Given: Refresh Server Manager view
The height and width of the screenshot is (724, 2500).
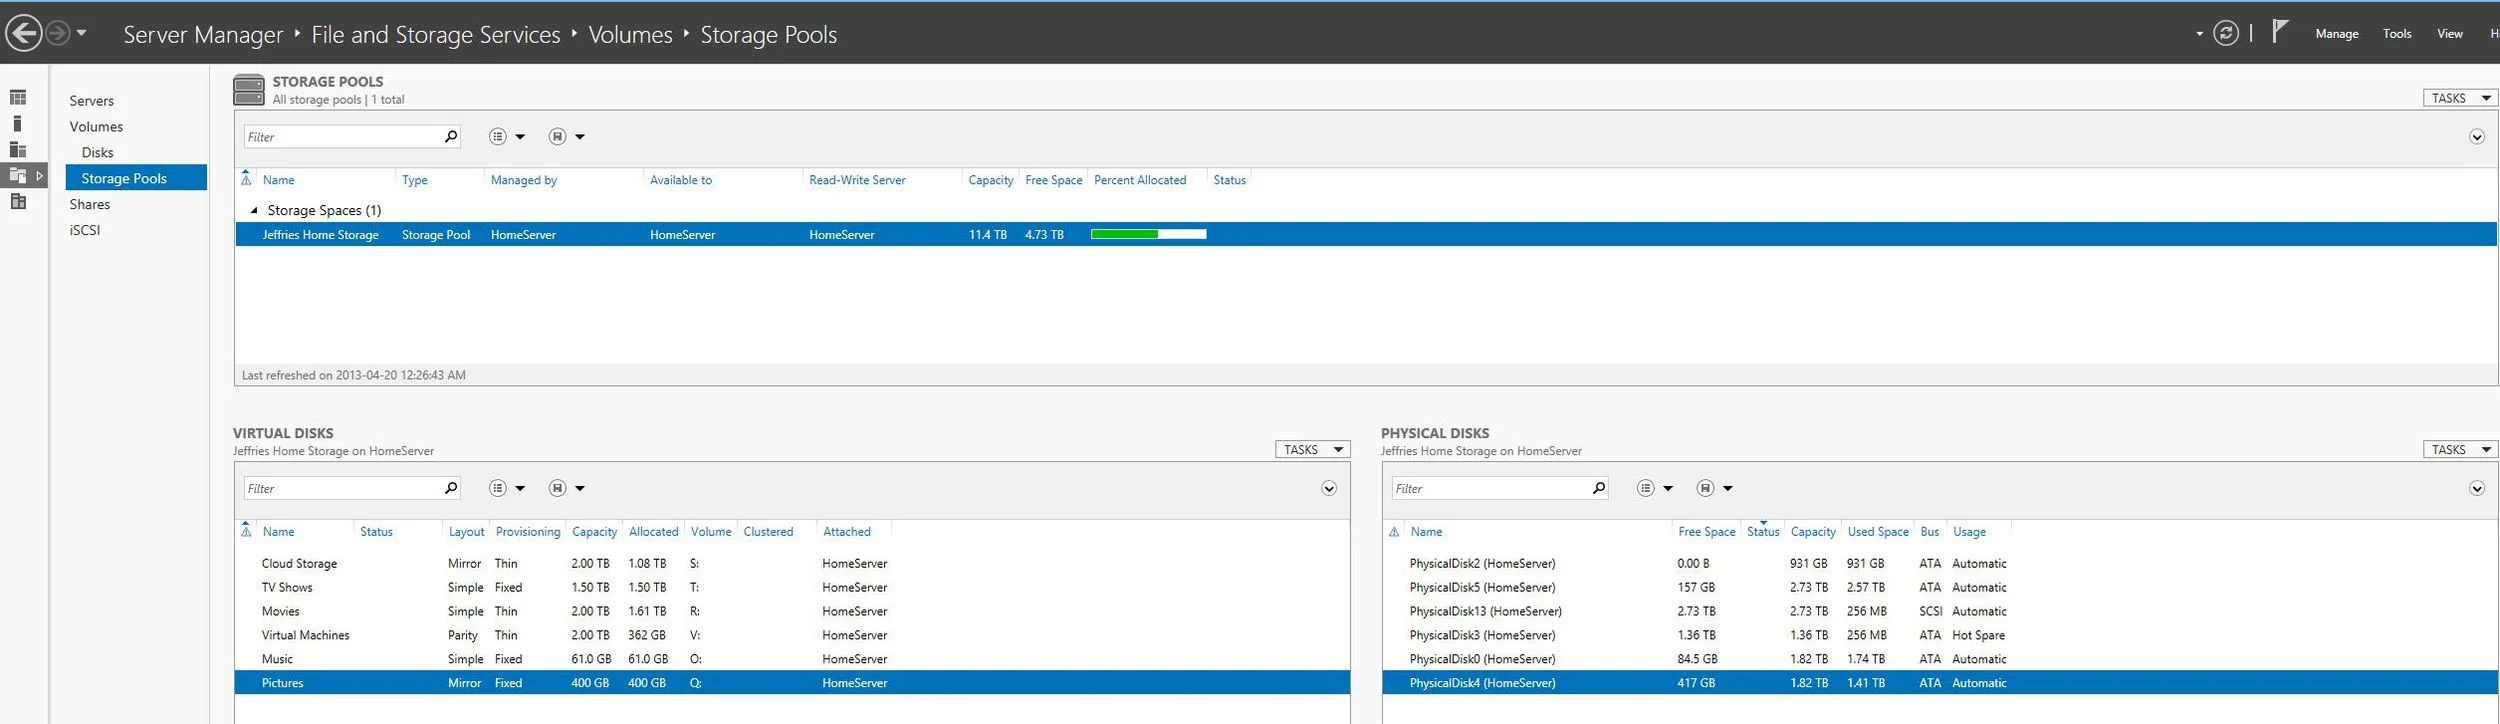Looking at the screenshot, I should (2226, 33).
